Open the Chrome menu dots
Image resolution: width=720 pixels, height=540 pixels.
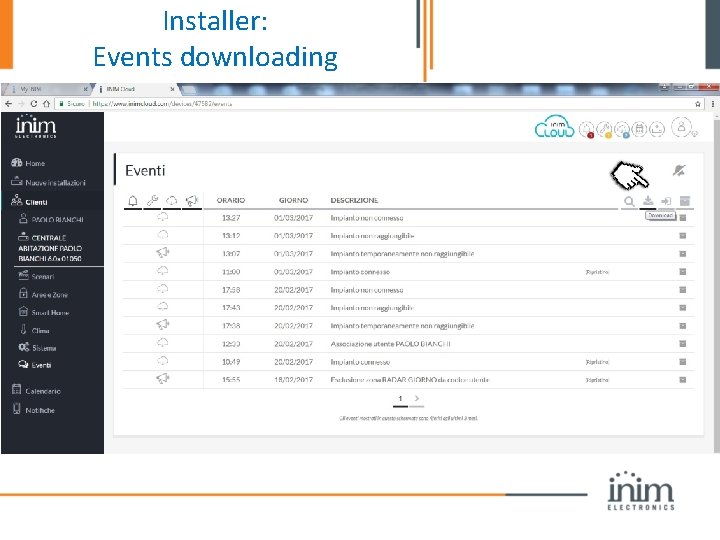point(713,104)
